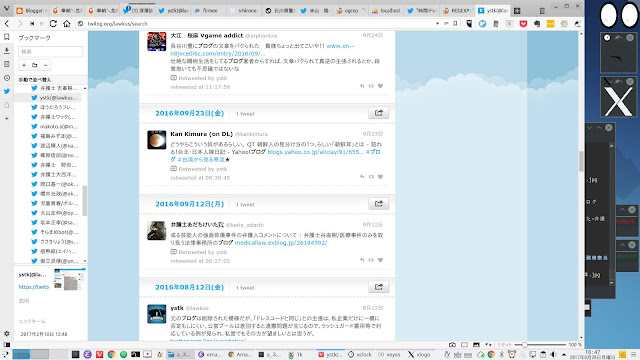Reload the current page
The image size is (640, 360).
click(x=53, y=24)
